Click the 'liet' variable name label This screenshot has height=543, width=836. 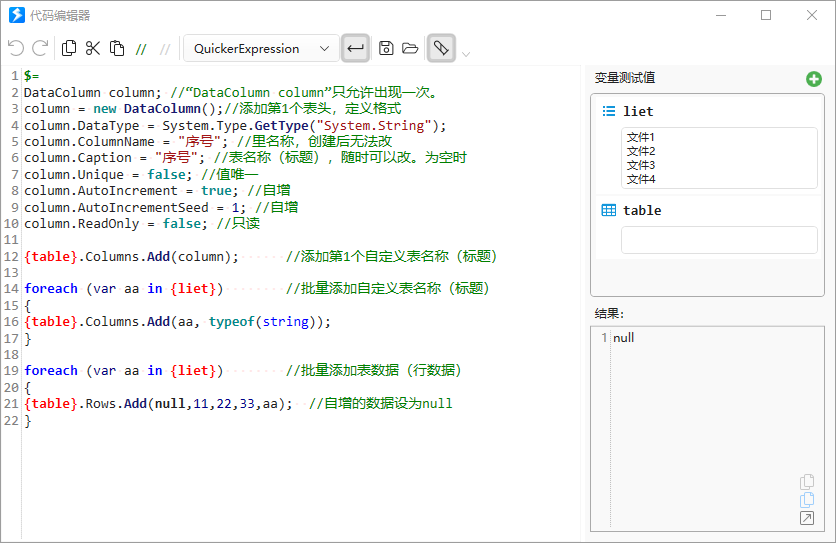638,111
